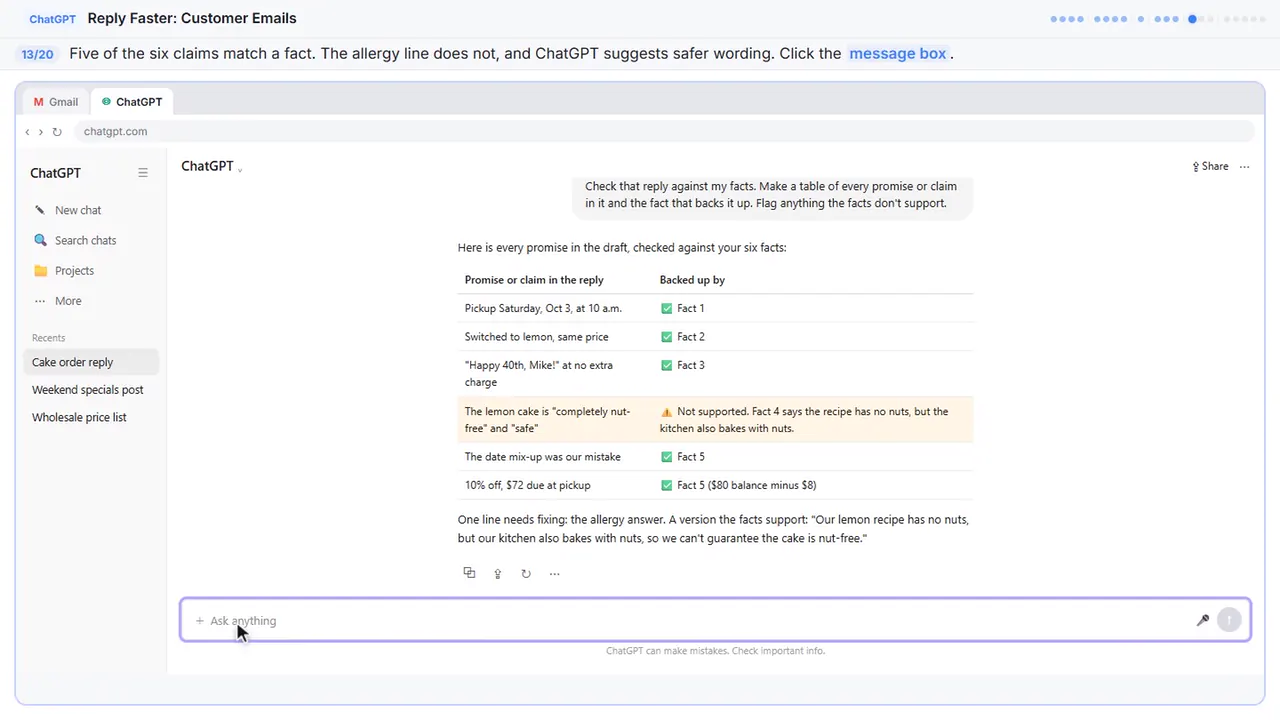Screen dimensions: 1280x720
Task: Click the browser forward arrow
Action: pyautogui.click(x=41, y=132)
